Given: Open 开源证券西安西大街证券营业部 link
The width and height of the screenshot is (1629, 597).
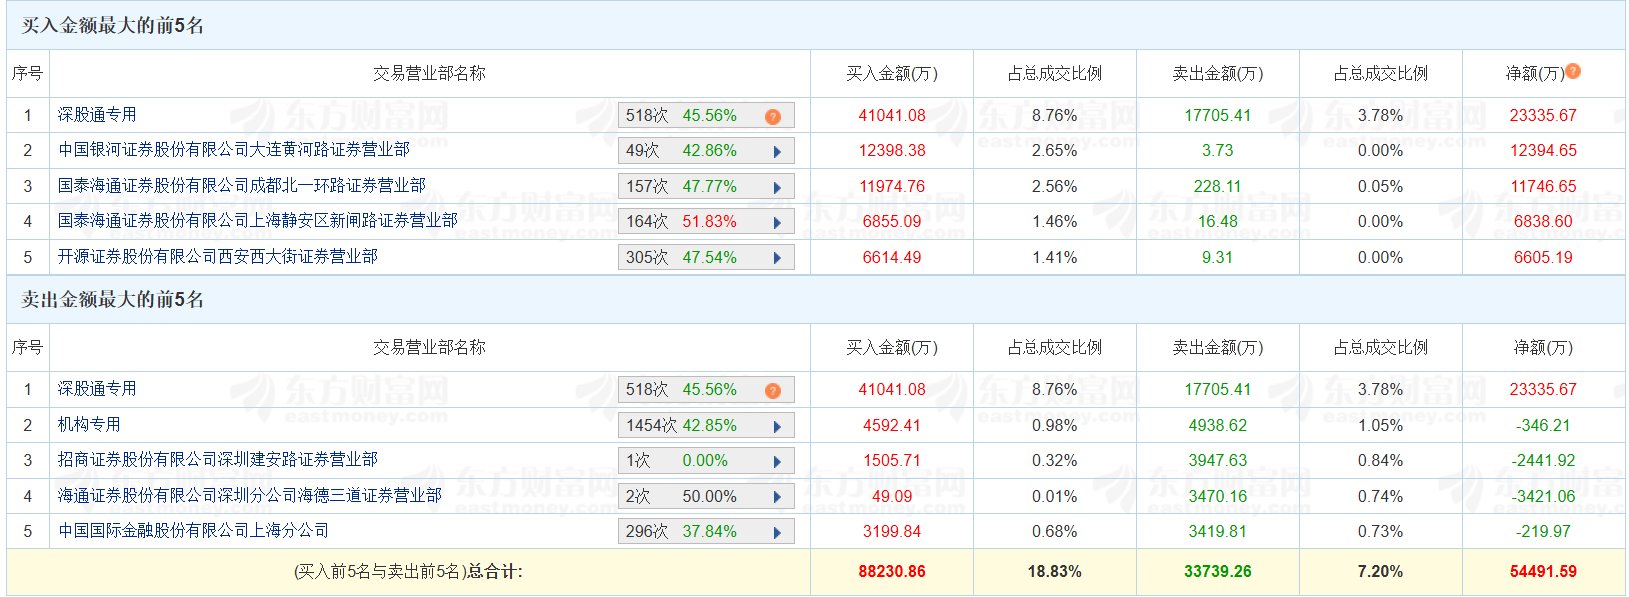Looking at the screenshot, I should [217, 256].
